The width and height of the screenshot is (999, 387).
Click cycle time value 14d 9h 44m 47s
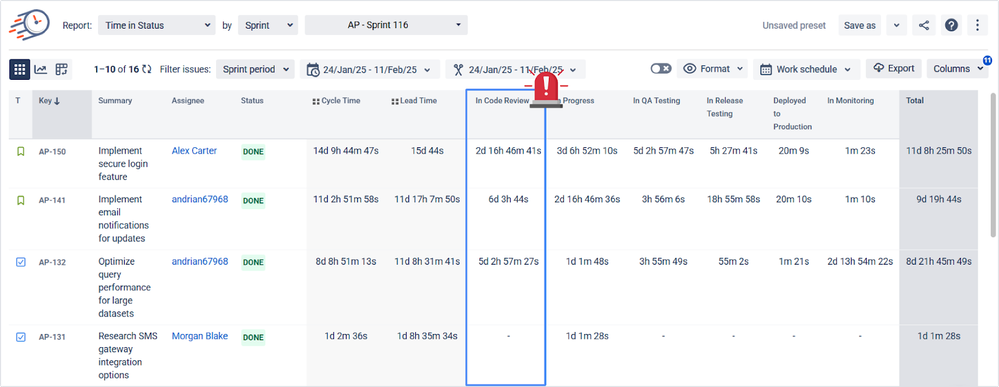[x=346, y=151]
